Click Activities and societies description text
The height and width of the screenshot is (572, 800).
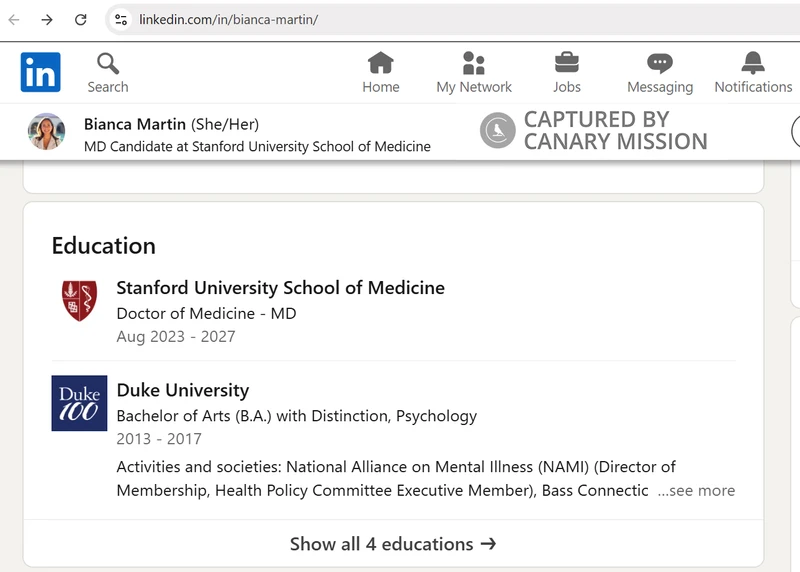(396, 479)
